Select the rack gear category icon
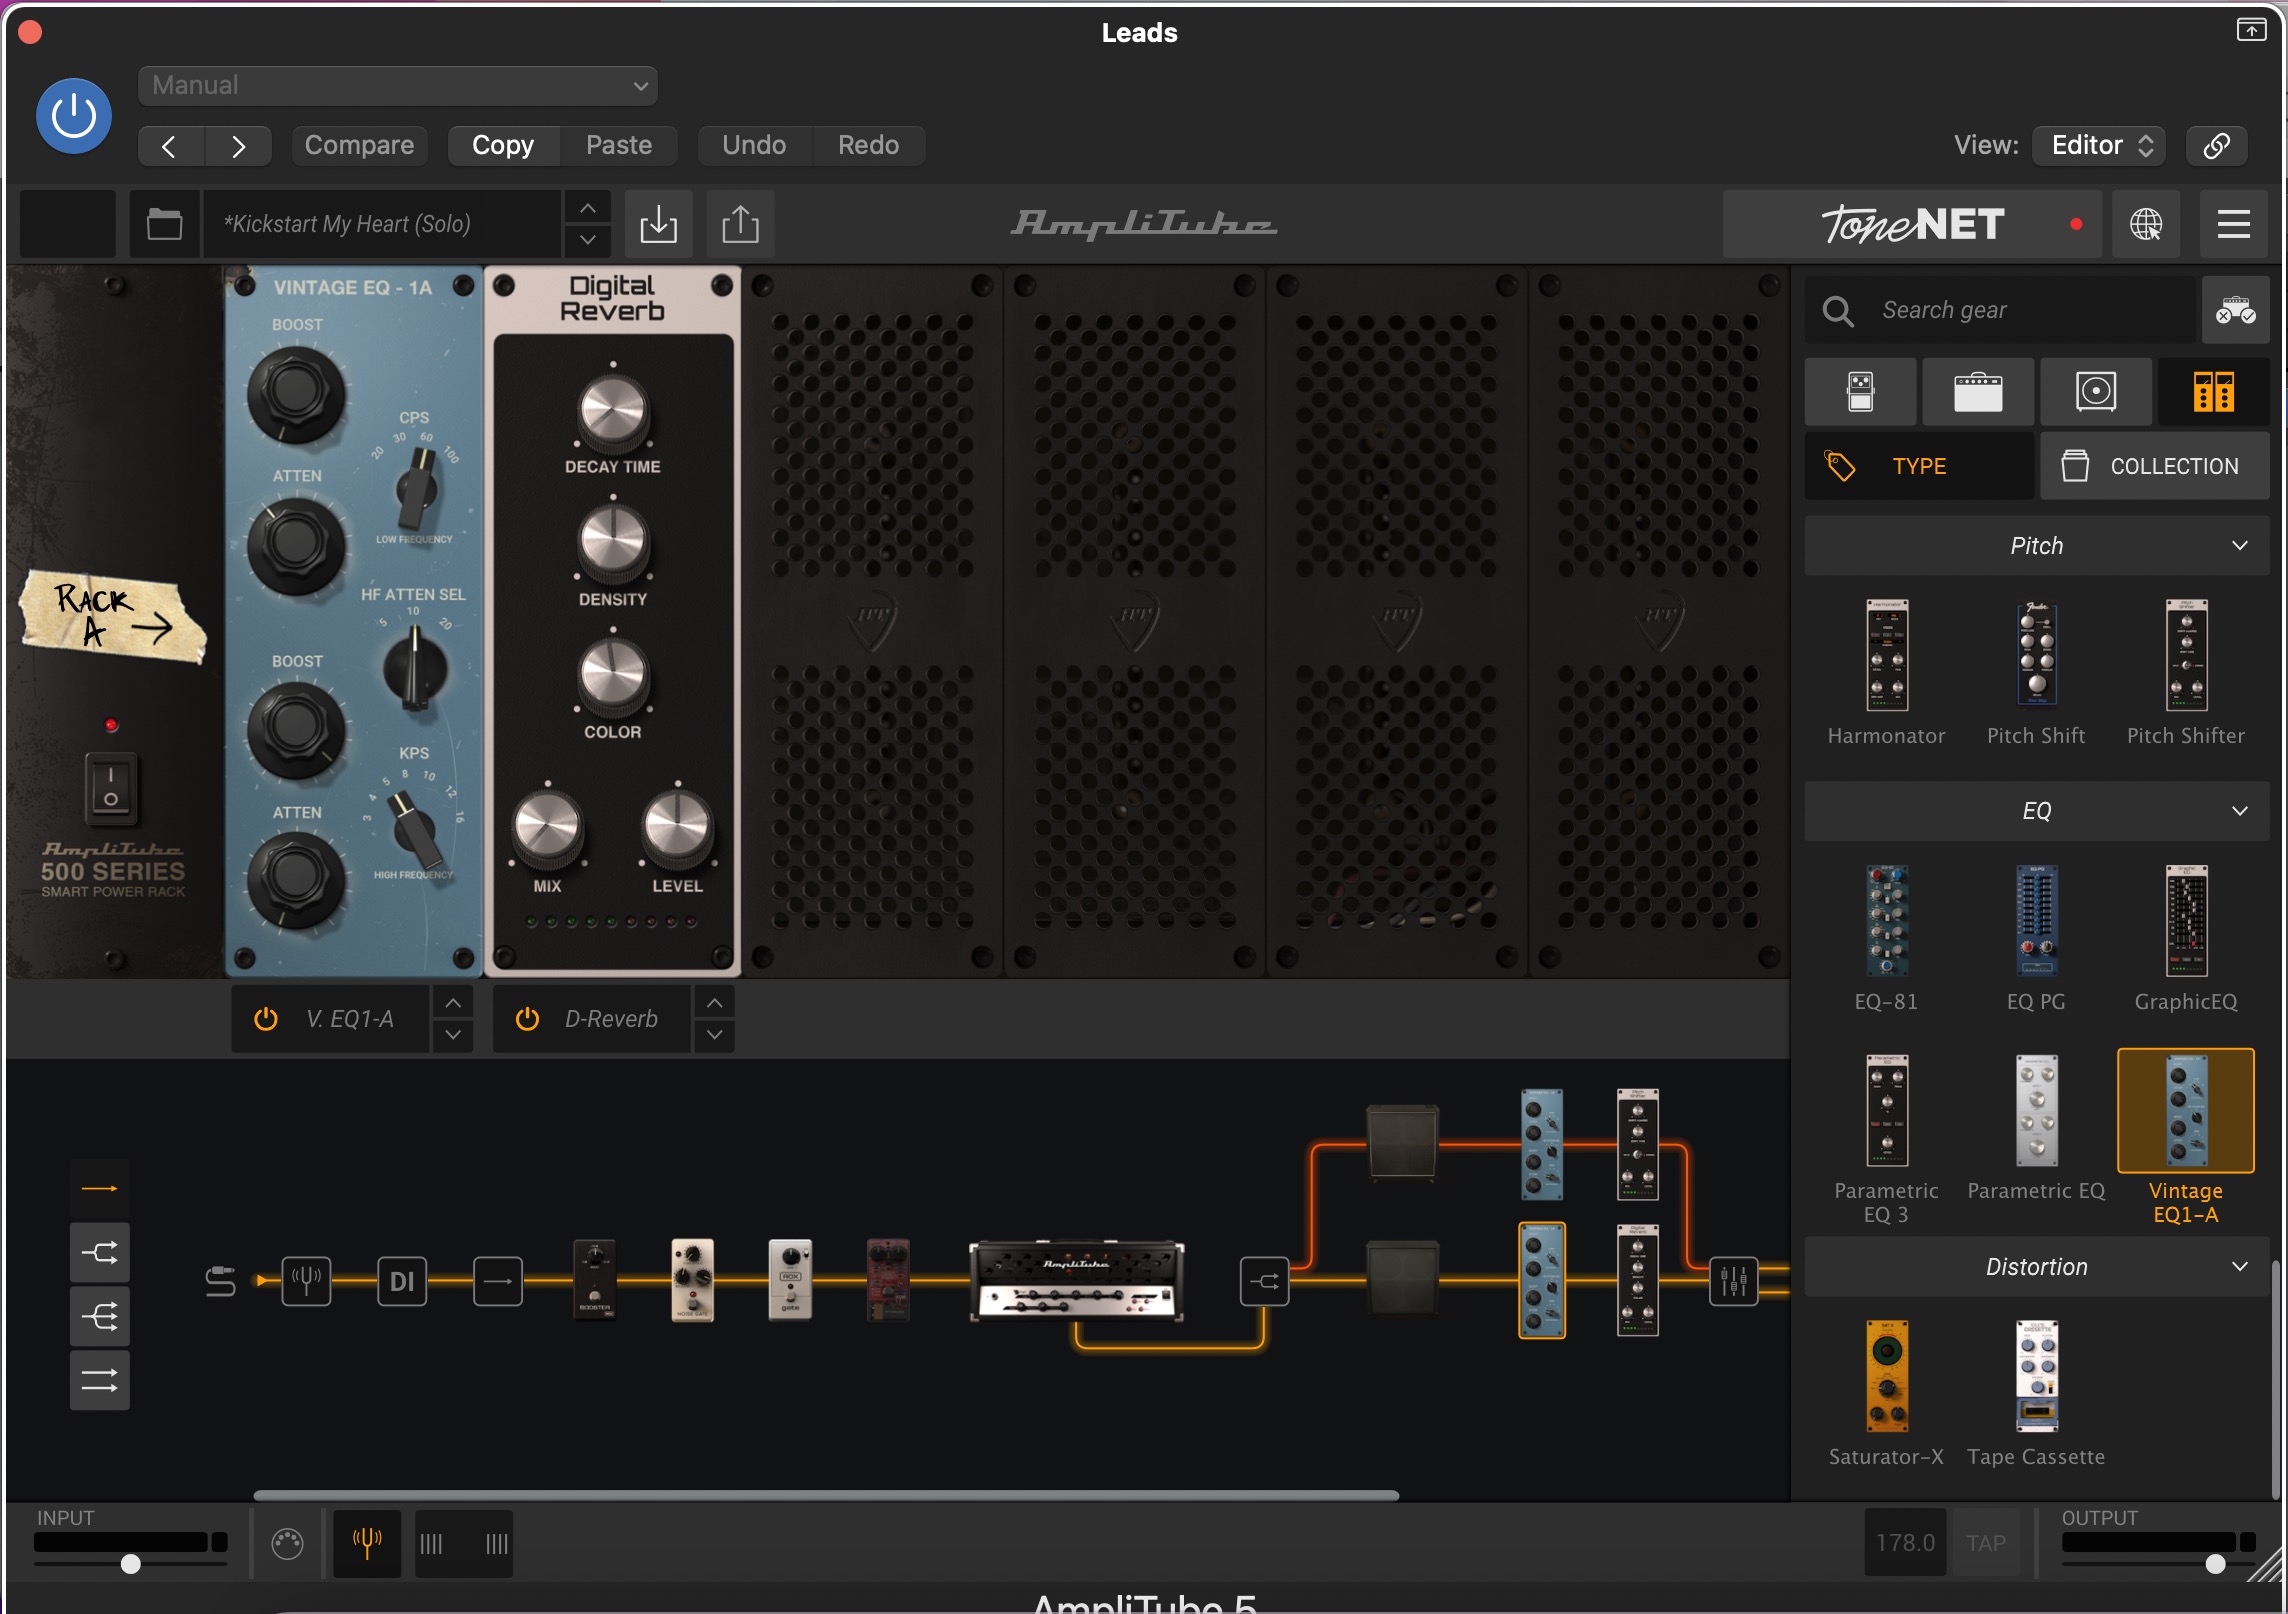Screen dimensions: 2288x1614 point(2213,392)
